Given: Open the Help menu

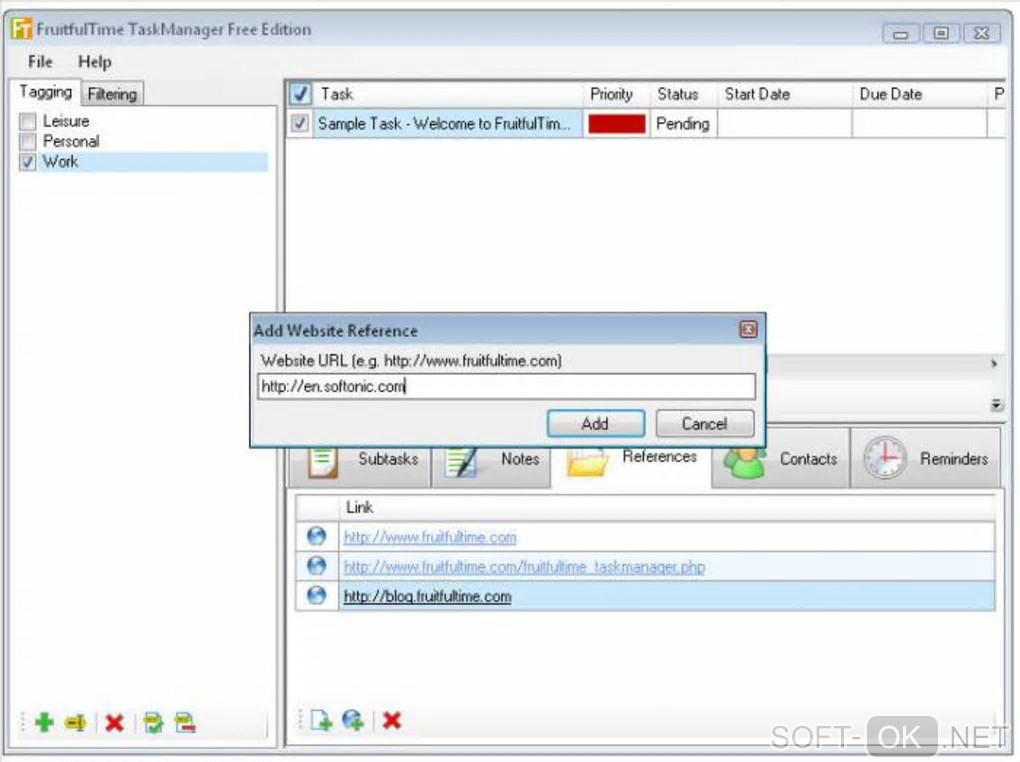Looking at the screenshot, I should point(95,62).
